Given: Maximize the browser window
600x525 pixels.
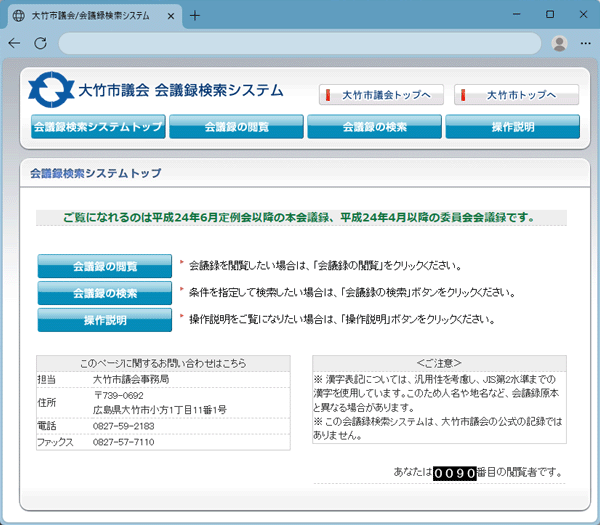Looking at the screenshot, I should 550,15.
